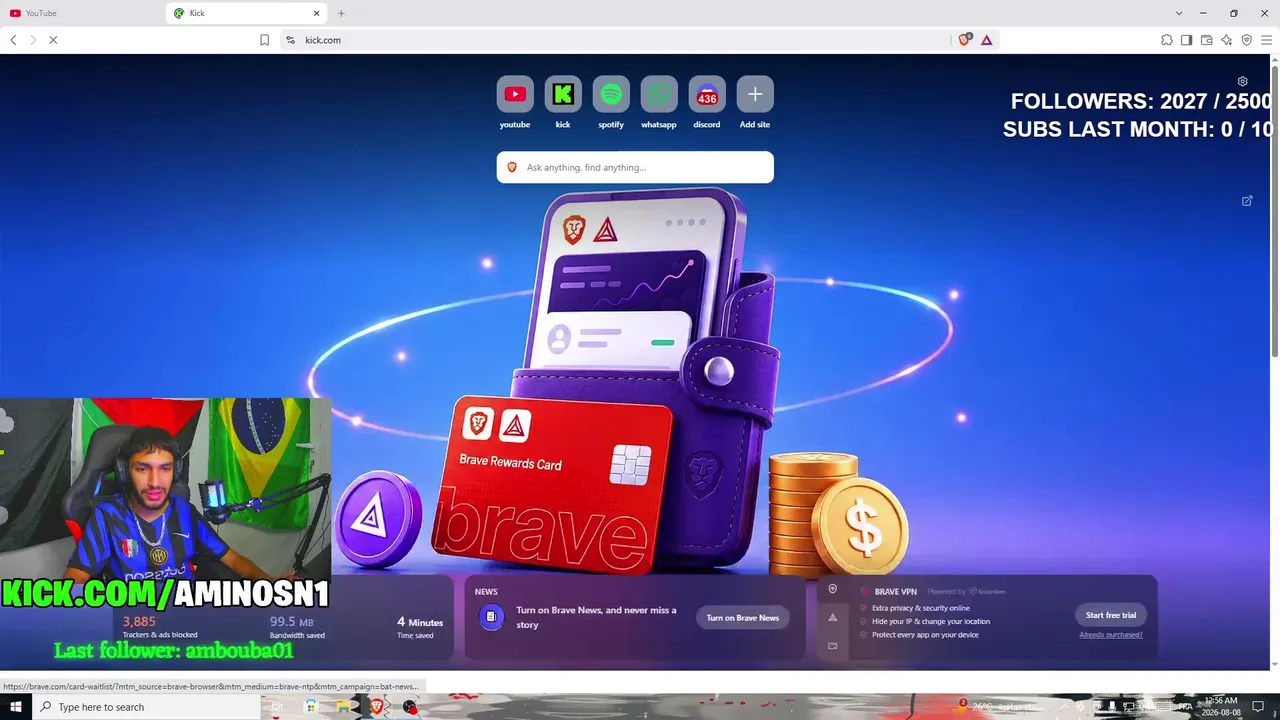Screen dimensions: 1280x720
Task: Open Leo AI sparkle icon
Action: point(1226,40)
